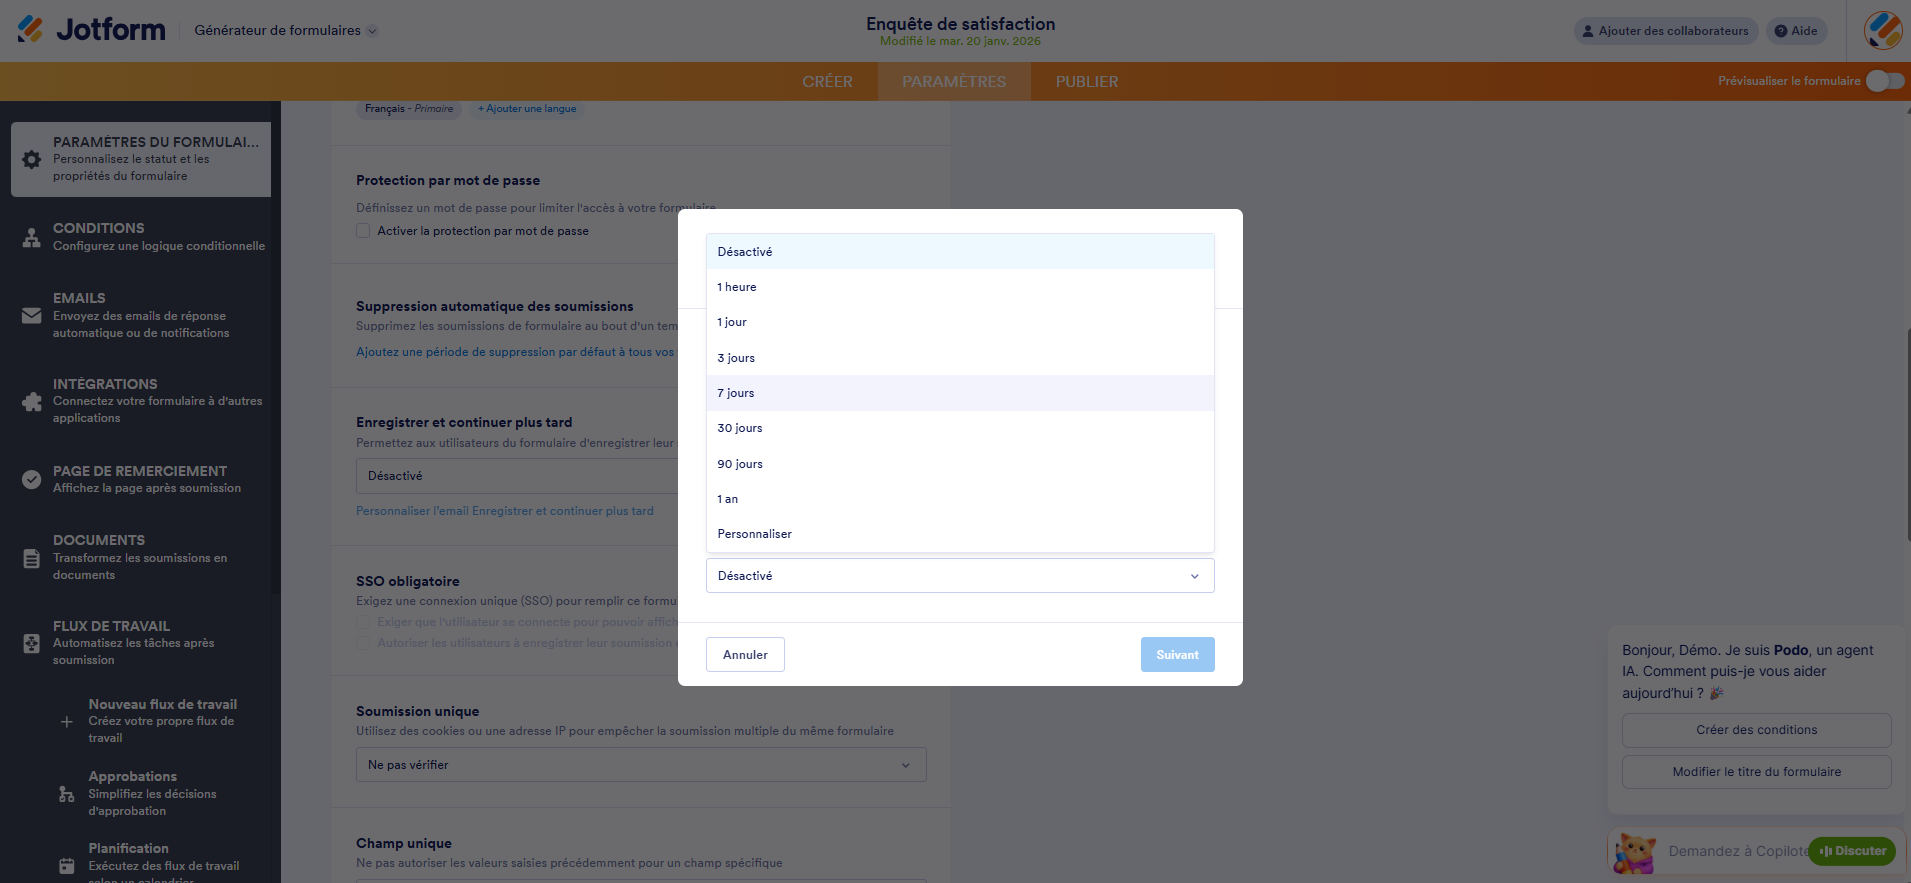
Task: Click the Approbations icon
Action: pos(67,794)
